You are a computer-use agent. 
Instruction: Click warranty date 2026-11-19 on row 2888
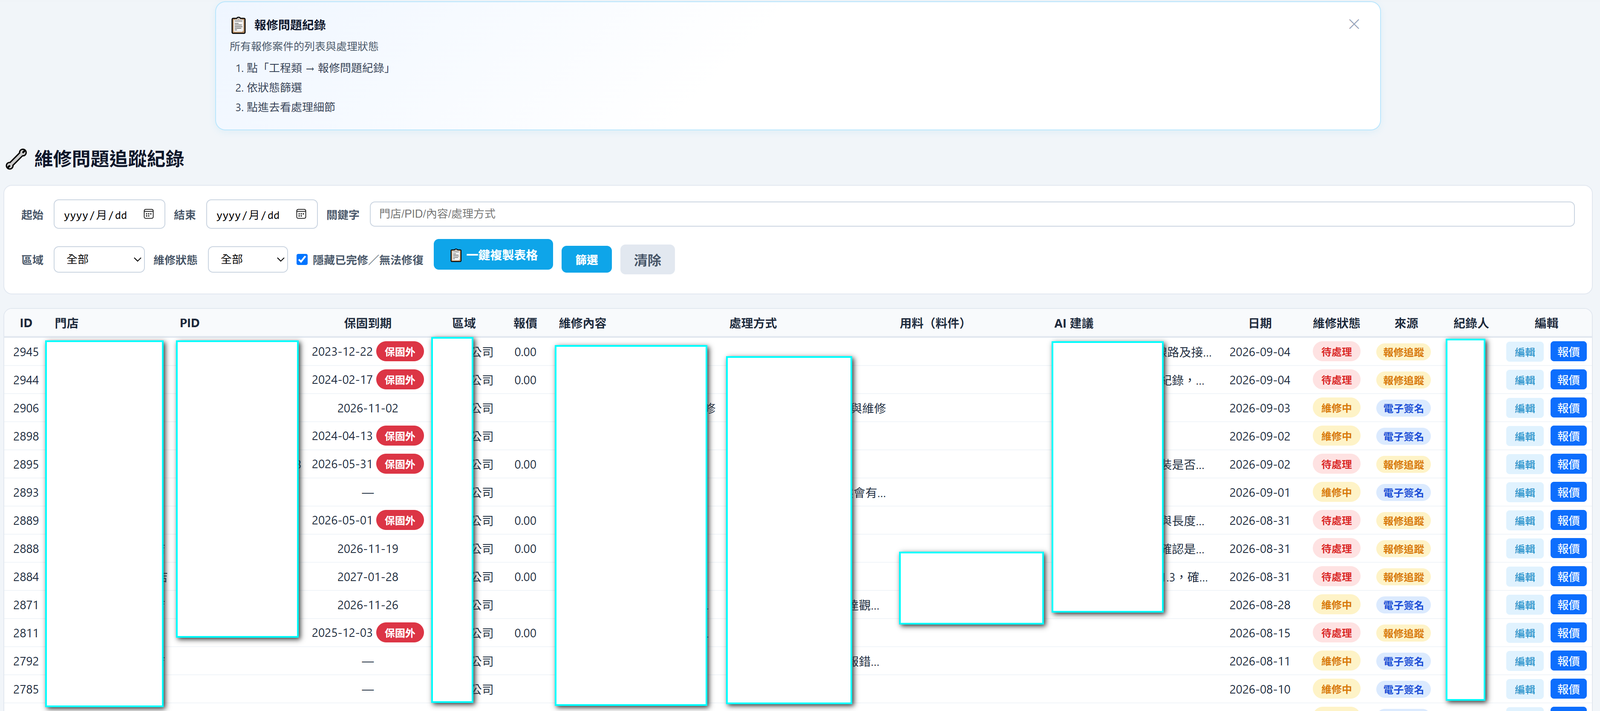[368, 549]
